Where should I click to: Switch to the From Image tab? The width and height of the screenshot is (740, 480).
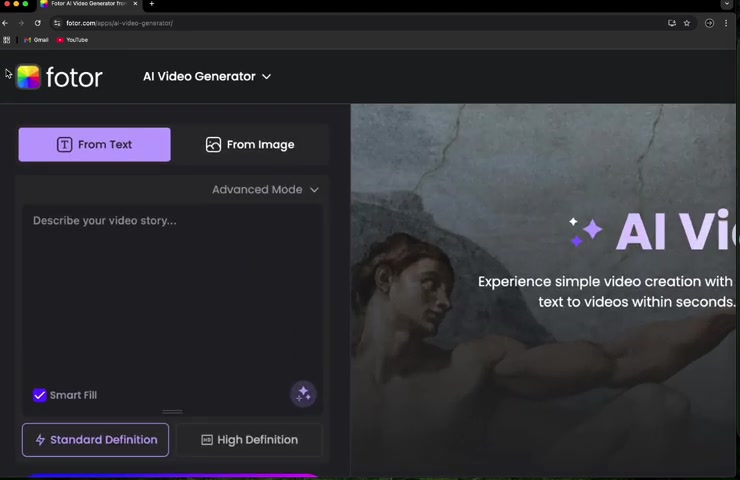point(250,144)
